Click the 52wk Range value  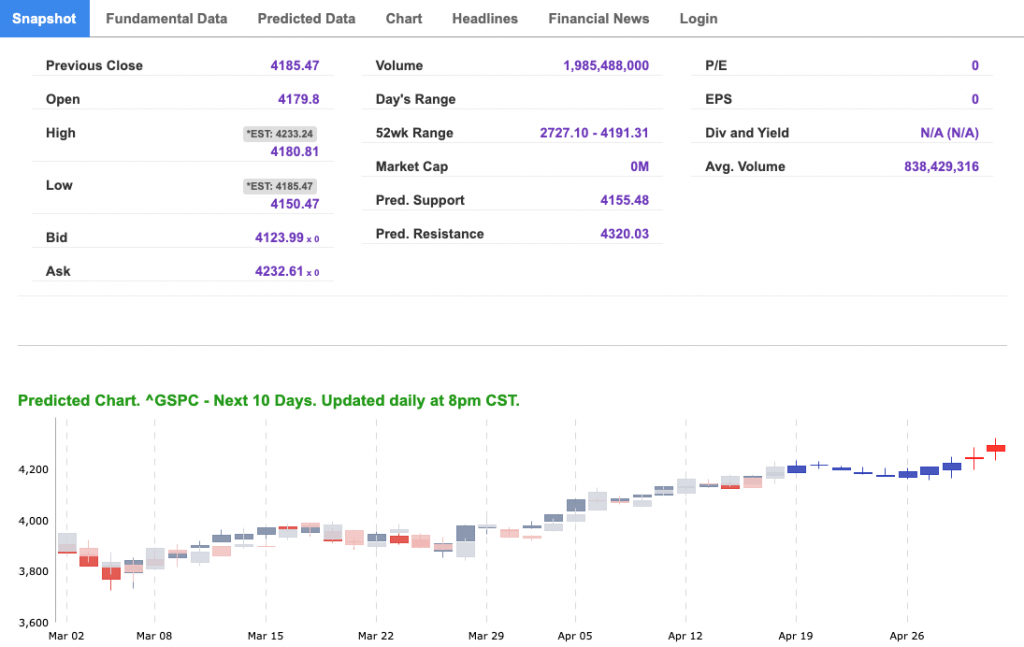(x=594, y=133)
